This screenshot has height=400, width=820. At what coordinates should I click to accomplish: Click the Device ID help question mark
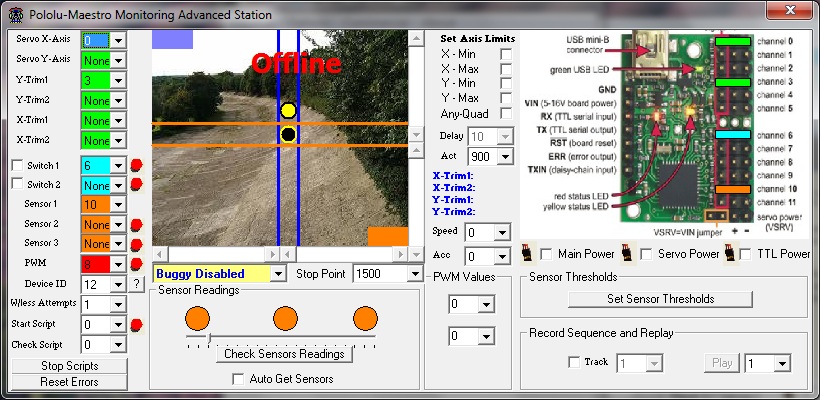[x=136, y=284]
